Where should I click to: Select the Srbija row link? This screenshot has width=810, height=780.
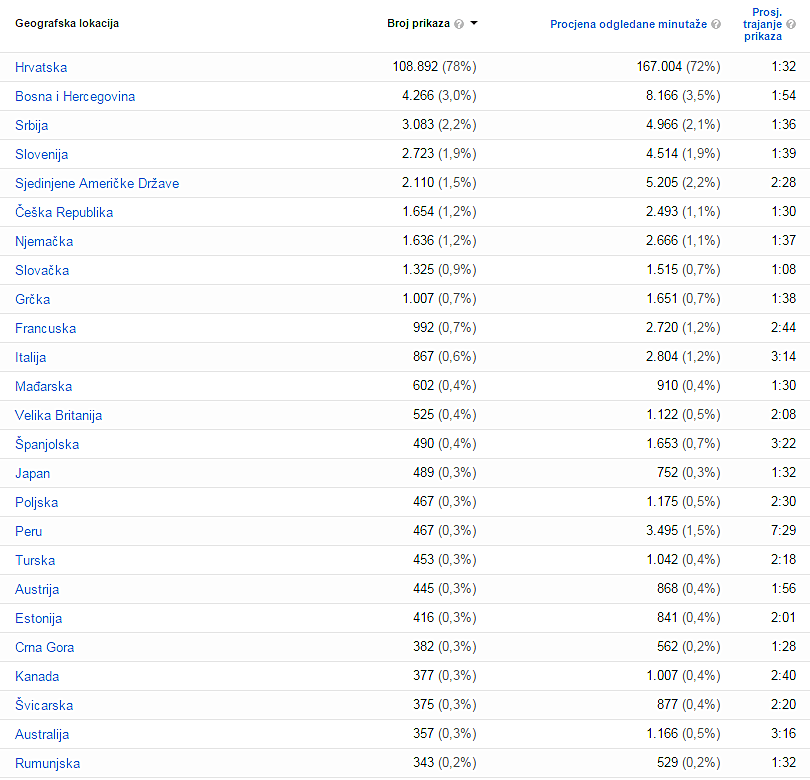32,125
